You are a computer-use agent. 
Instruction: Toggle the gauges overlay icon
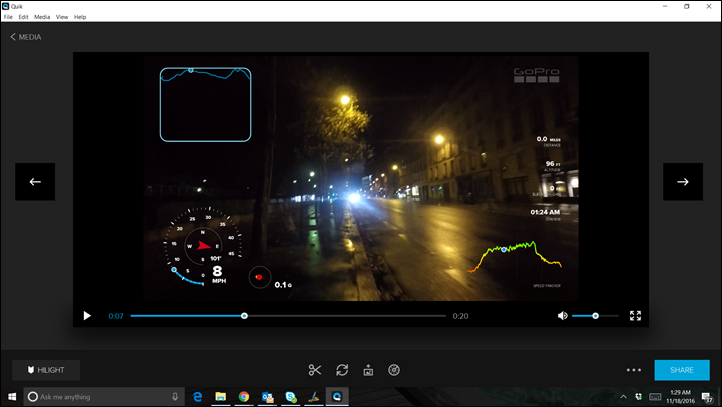point(394,370)
